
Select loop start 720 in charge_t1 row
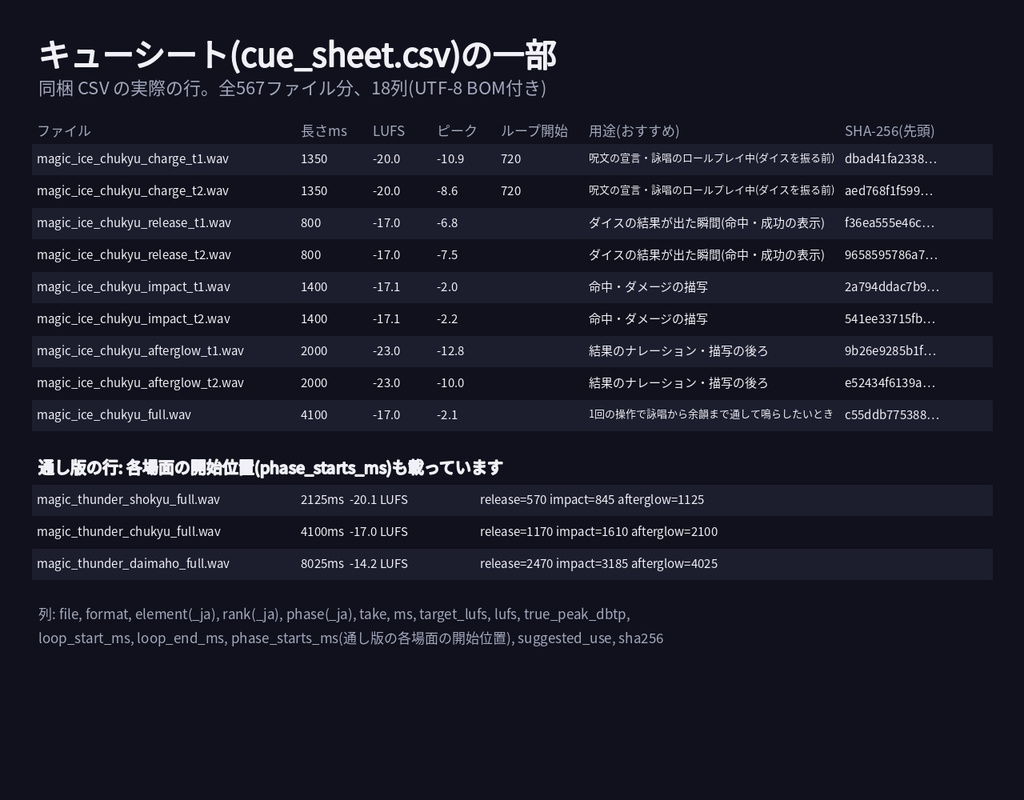511,159
